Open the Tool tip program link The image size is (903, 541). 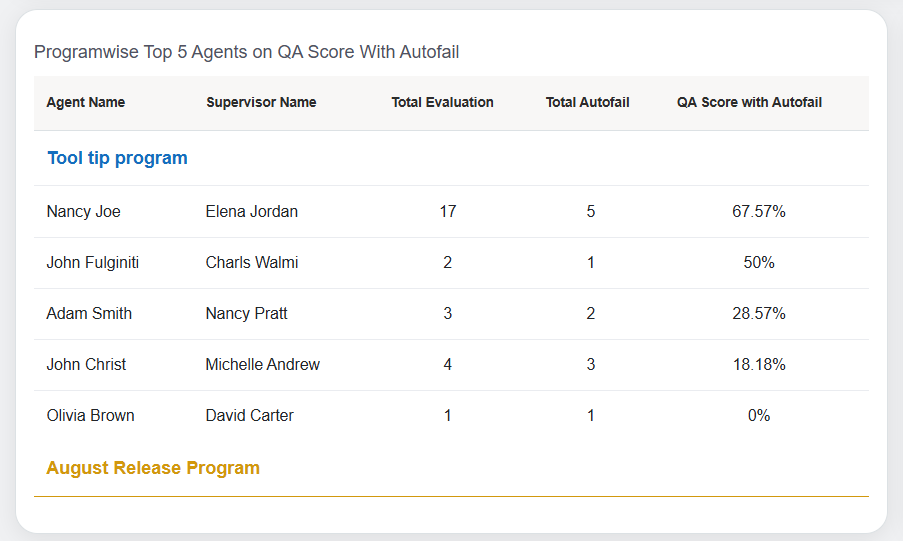[117, 158]
